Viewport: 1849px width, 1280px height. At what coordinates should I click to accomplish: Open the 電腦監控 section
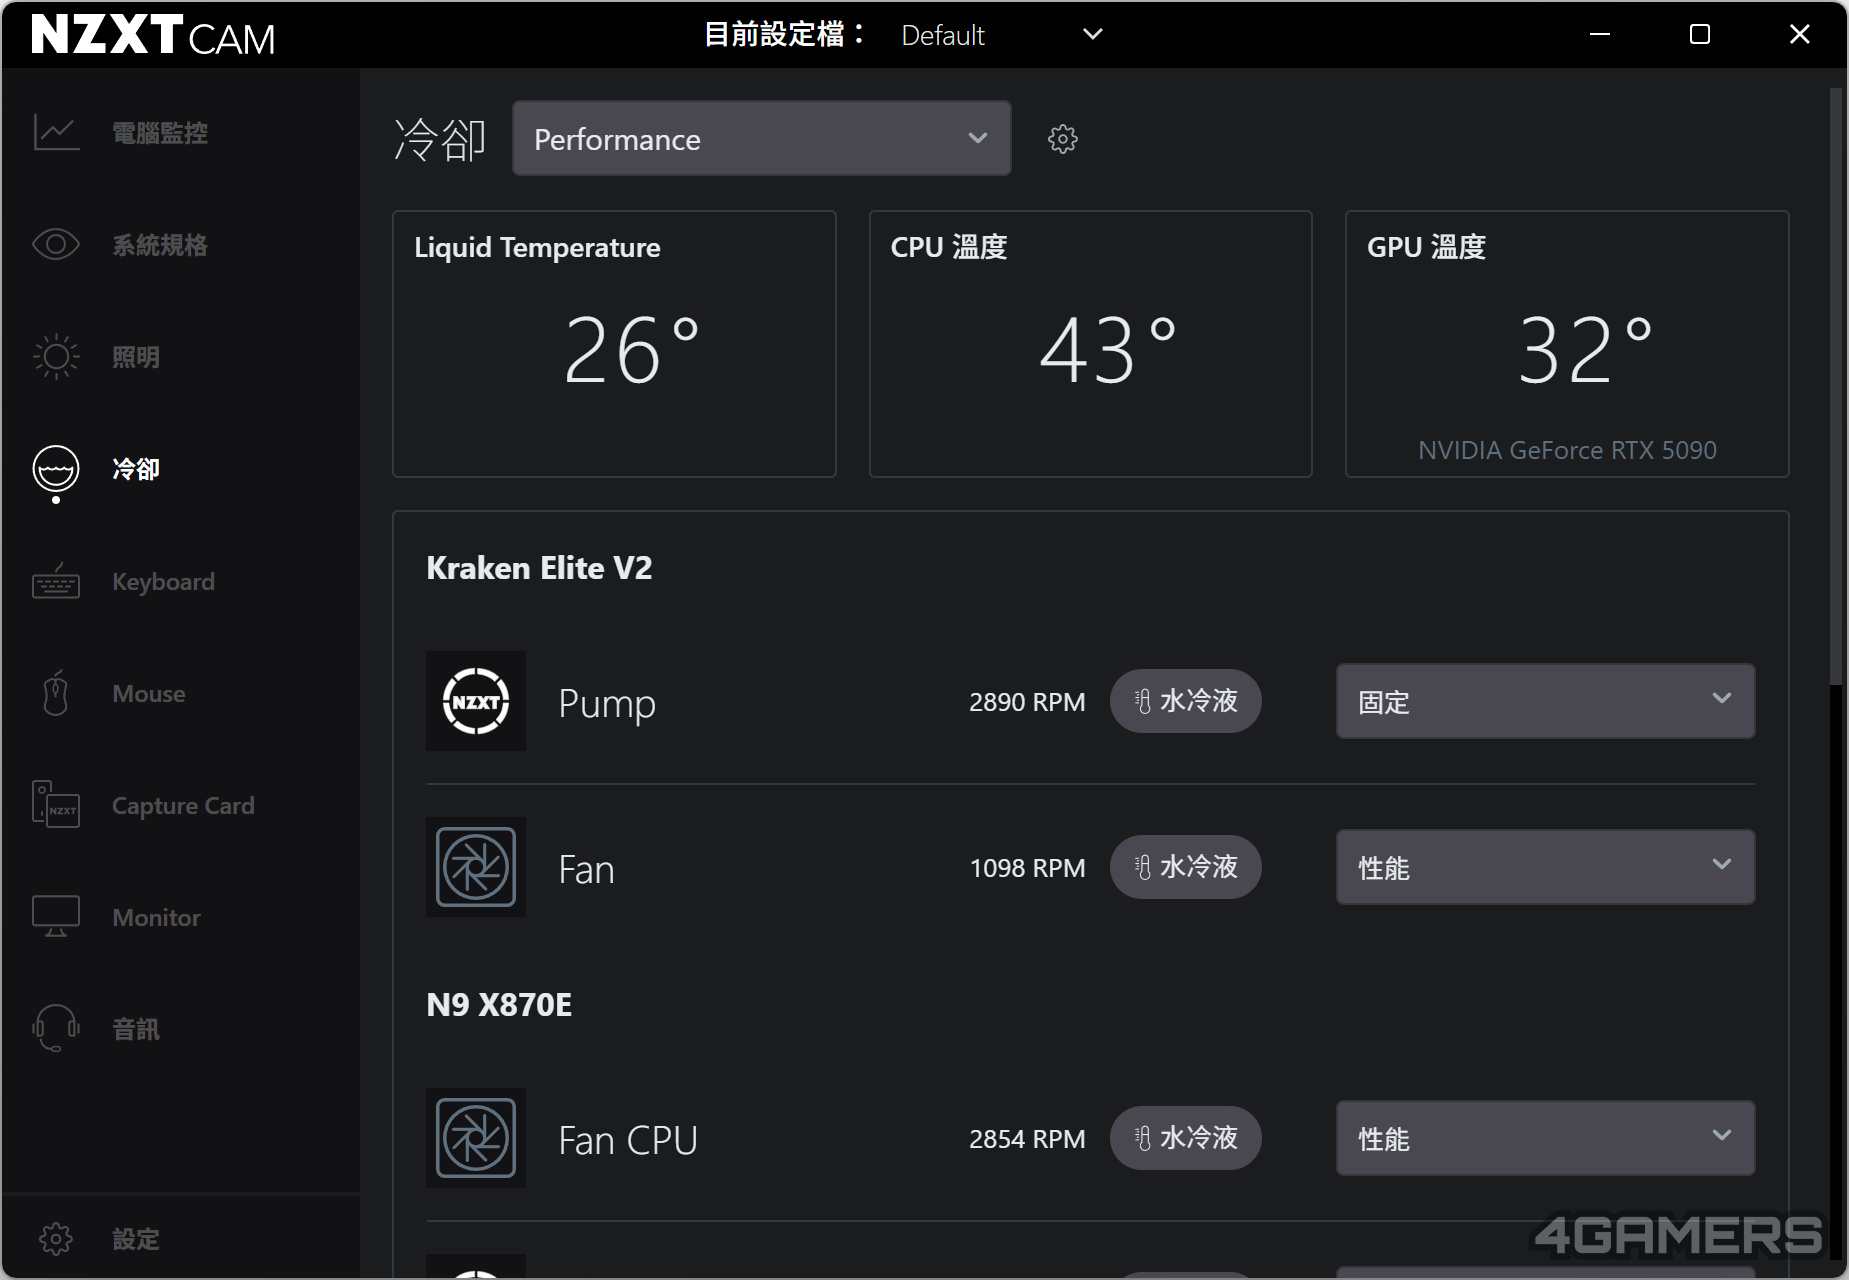(x=160, y=133)
